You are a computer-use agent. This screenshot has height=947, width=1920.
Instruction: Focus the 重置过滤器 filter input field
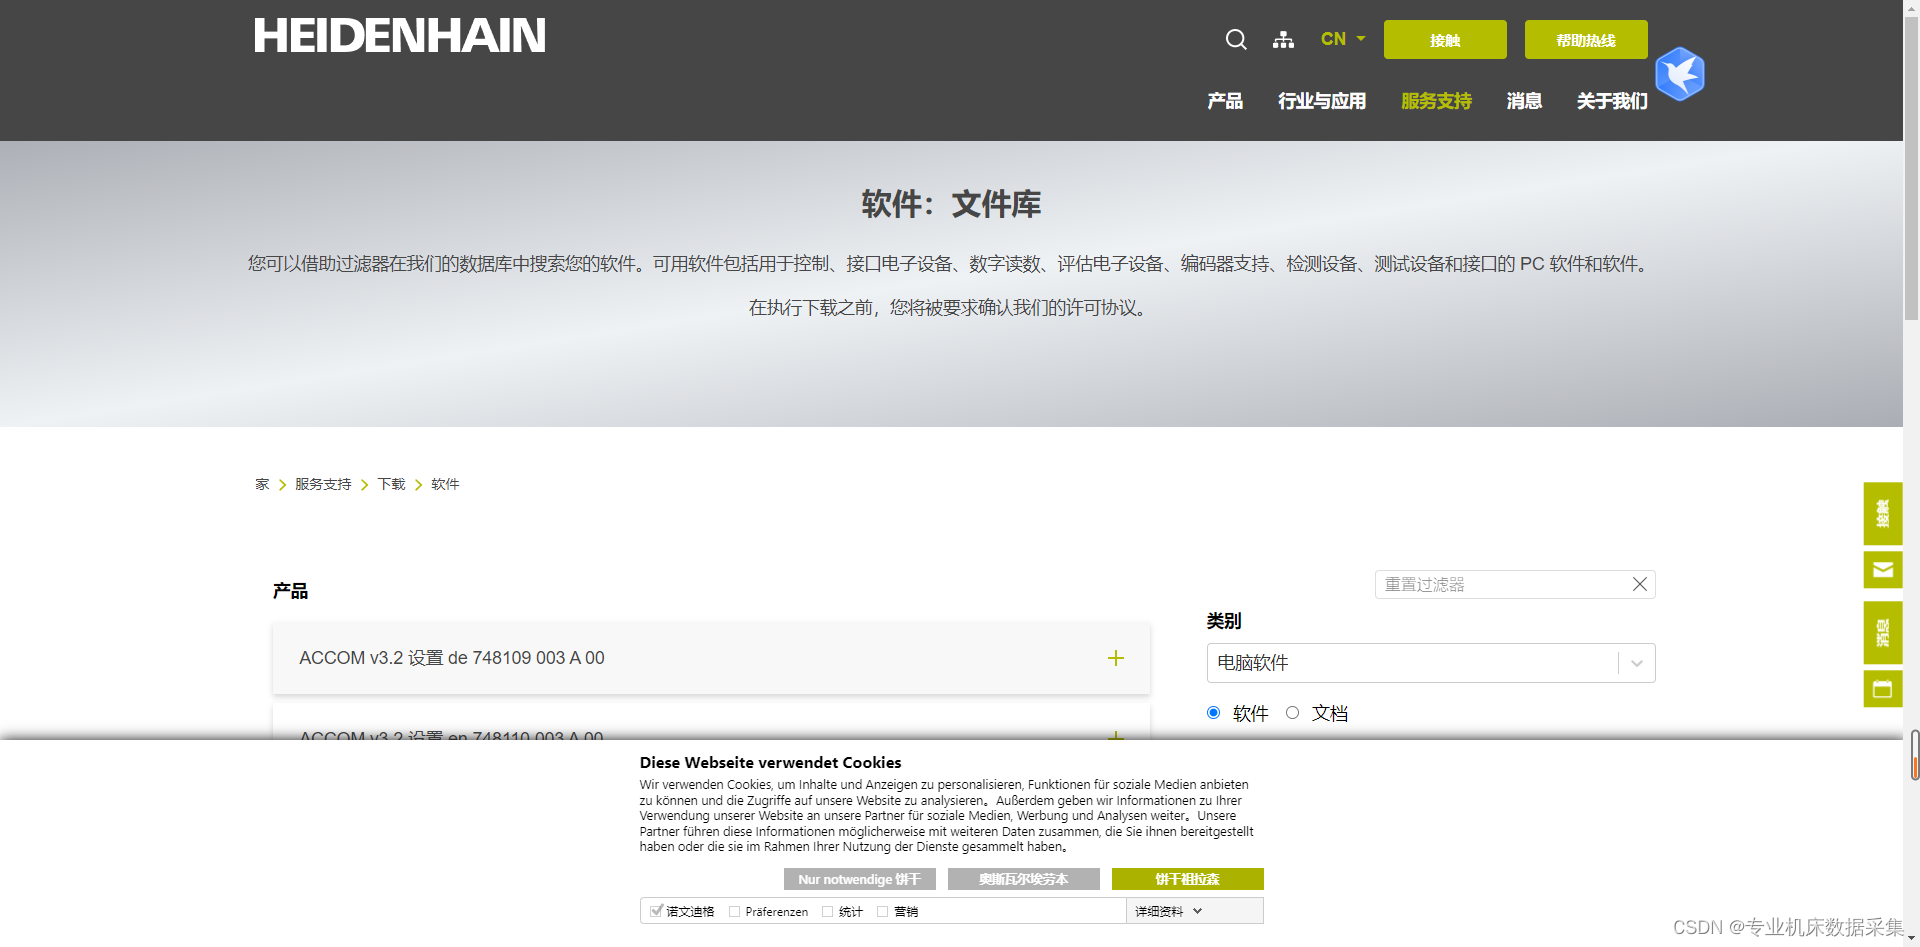(x=1515, y=584)
